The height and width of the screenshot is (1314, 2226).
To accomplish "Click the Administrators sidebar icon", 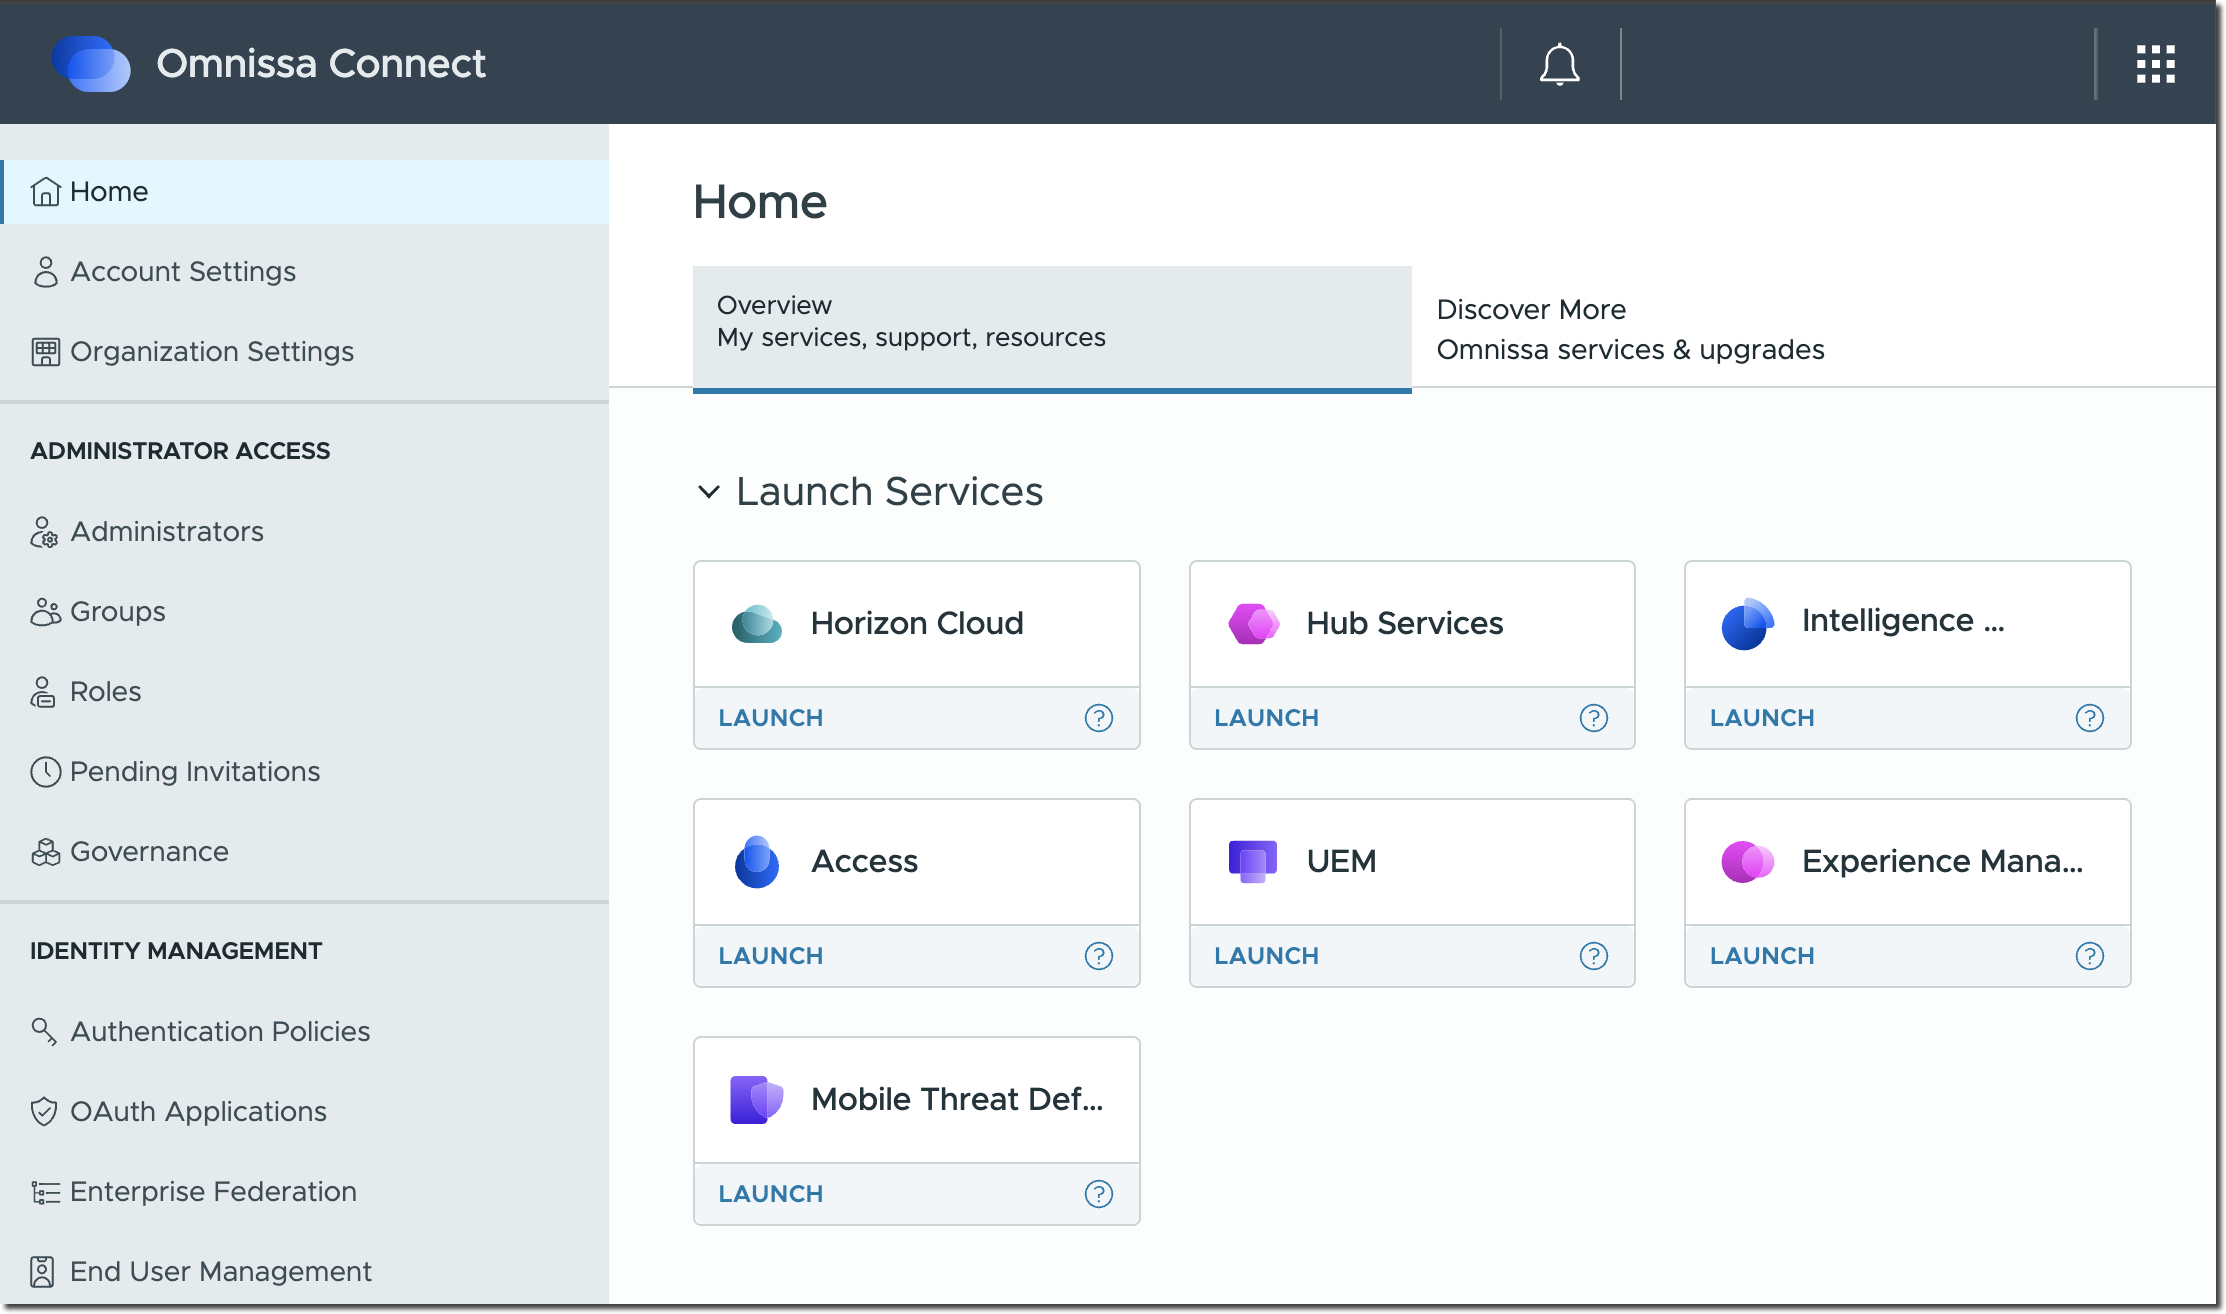I will click(x=44, y=531).
